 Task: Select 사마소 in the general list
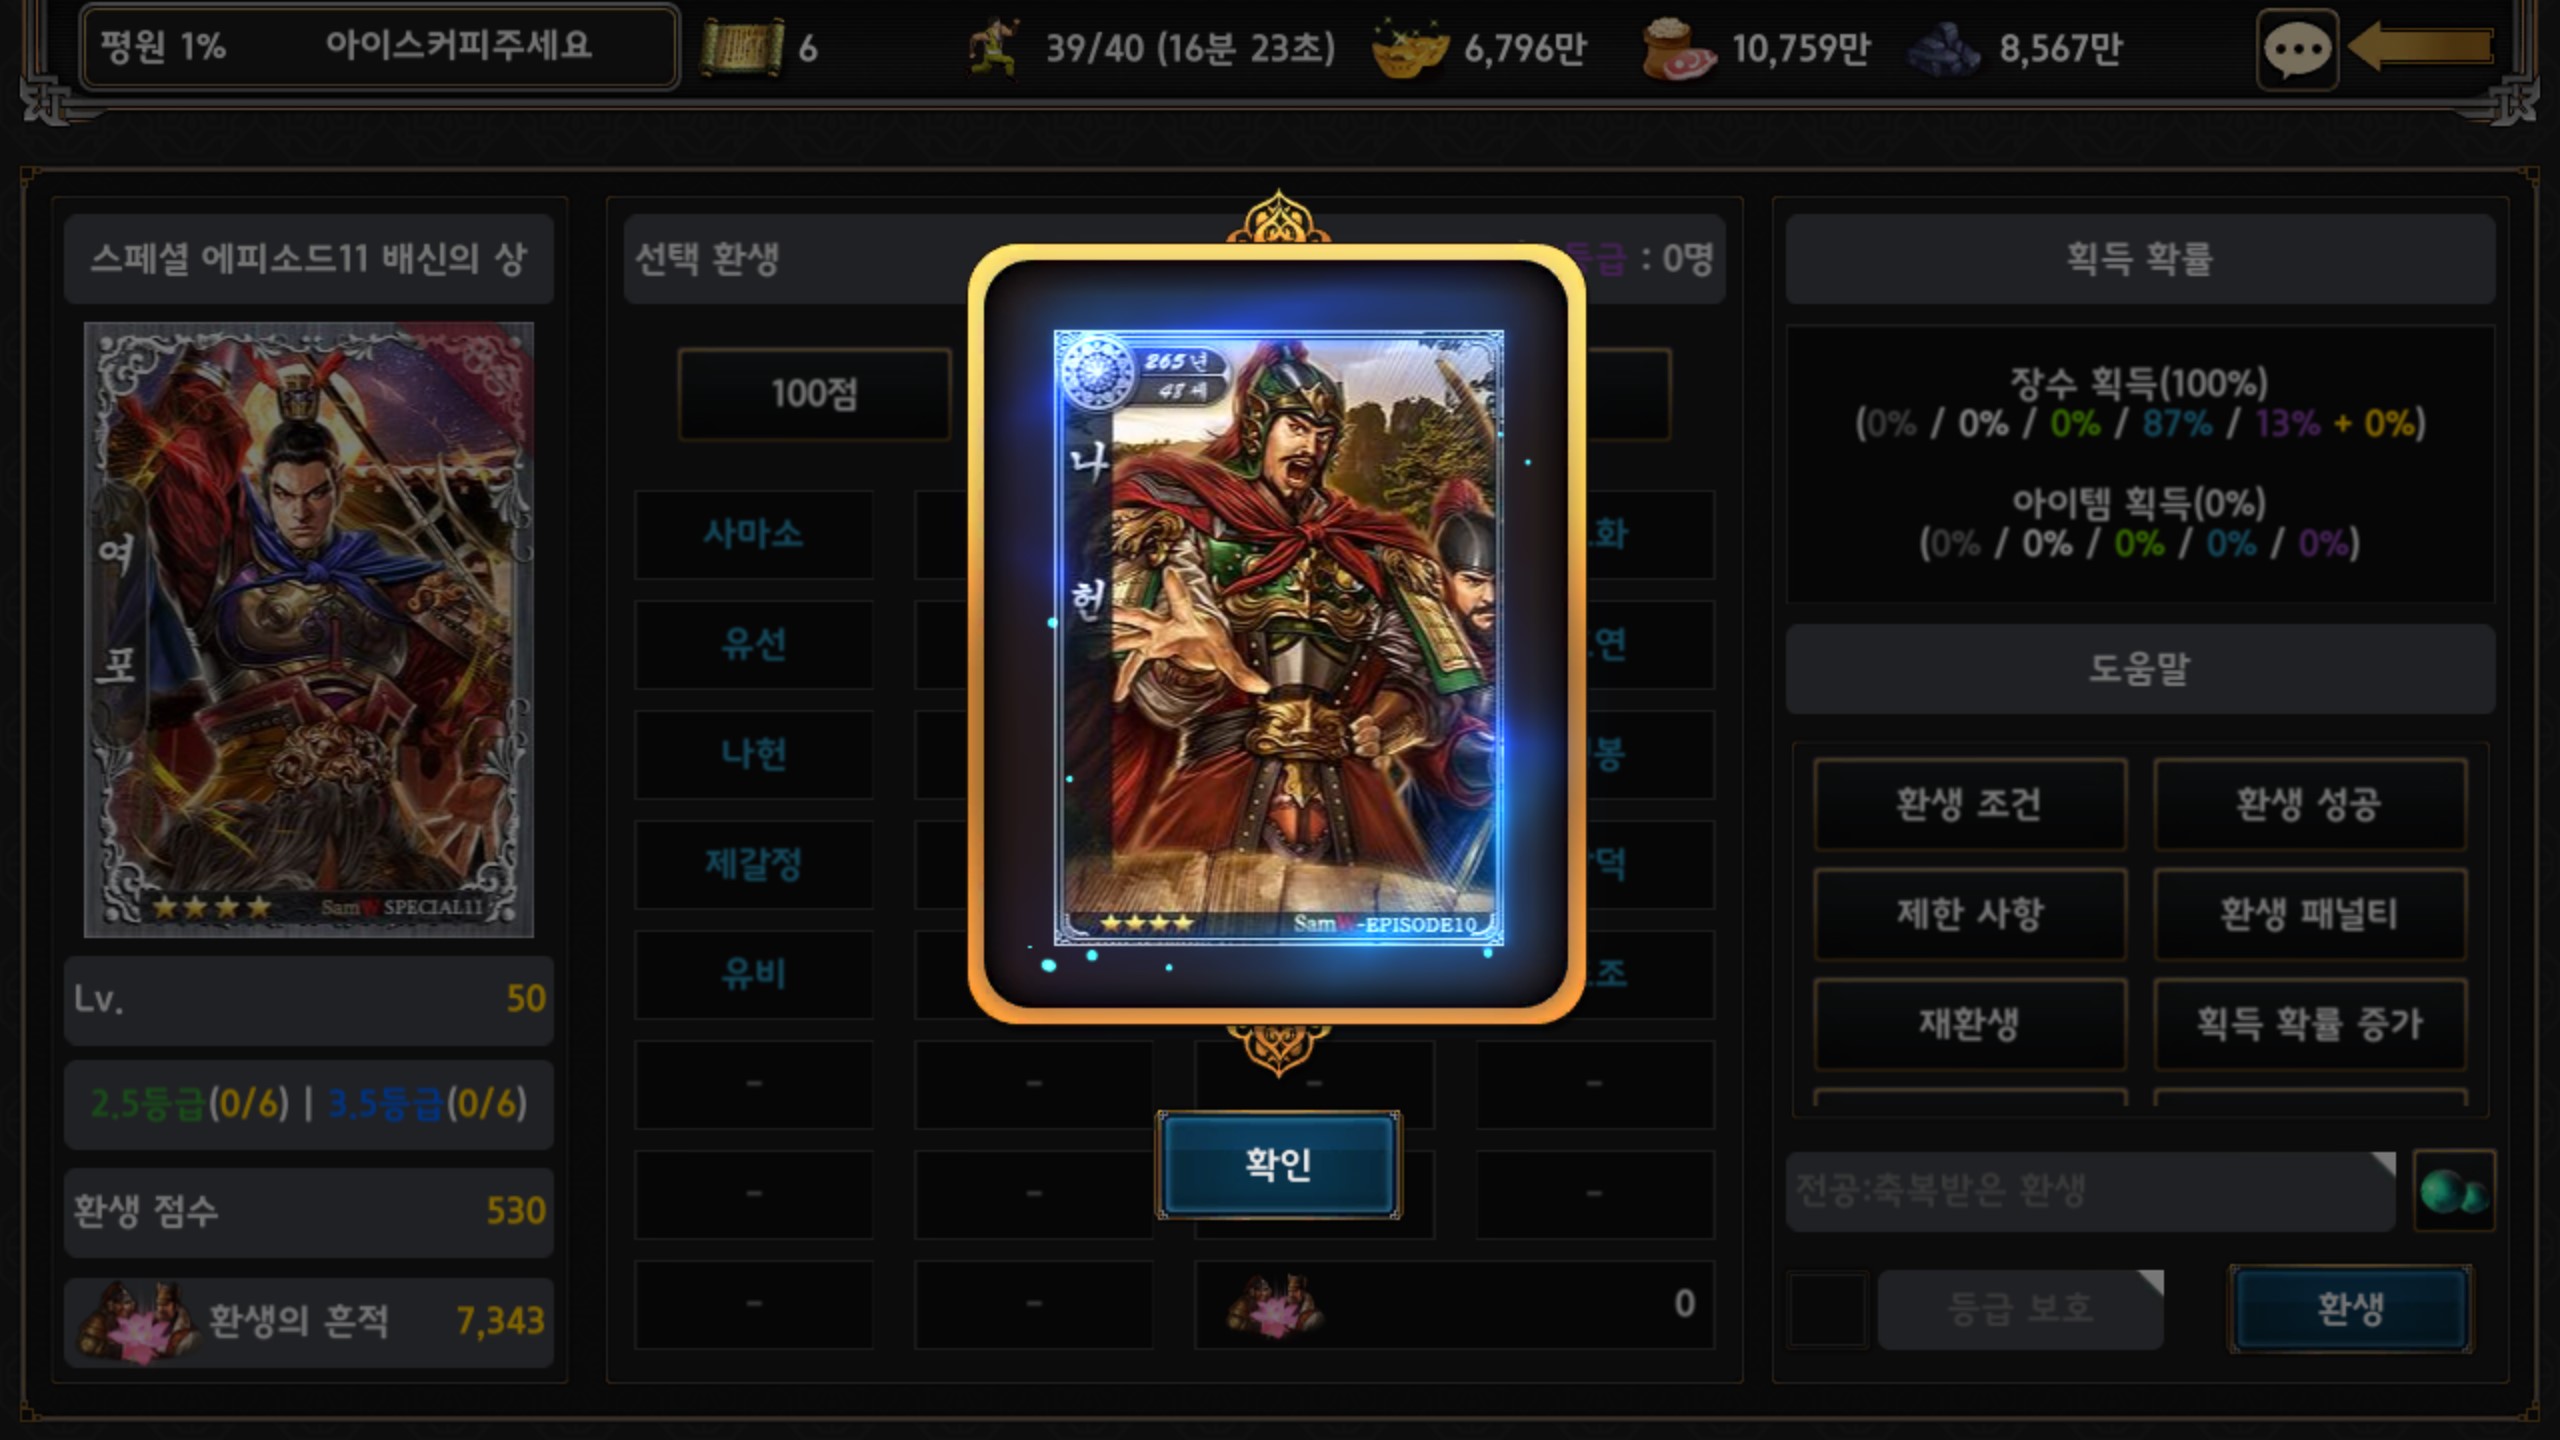tap(754, 534)
